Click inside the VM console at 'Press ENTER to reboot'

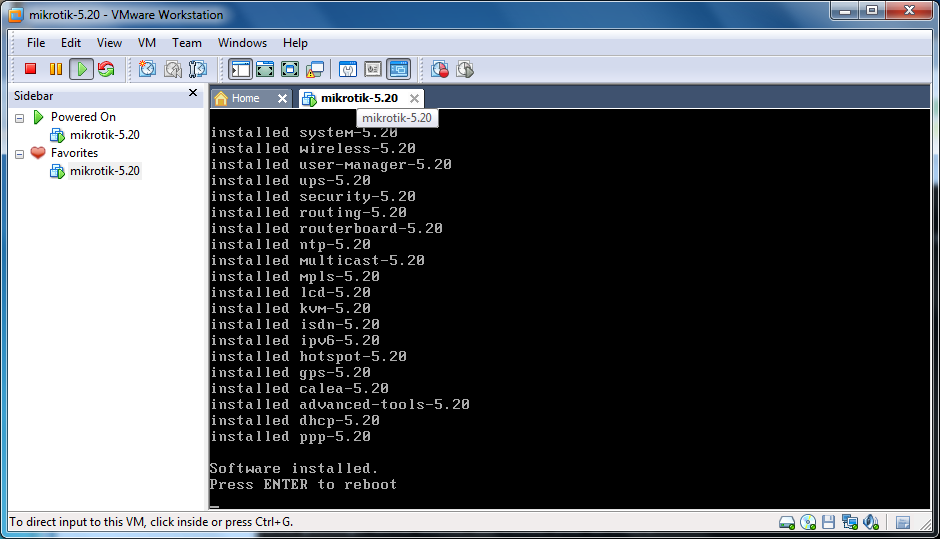303,484
